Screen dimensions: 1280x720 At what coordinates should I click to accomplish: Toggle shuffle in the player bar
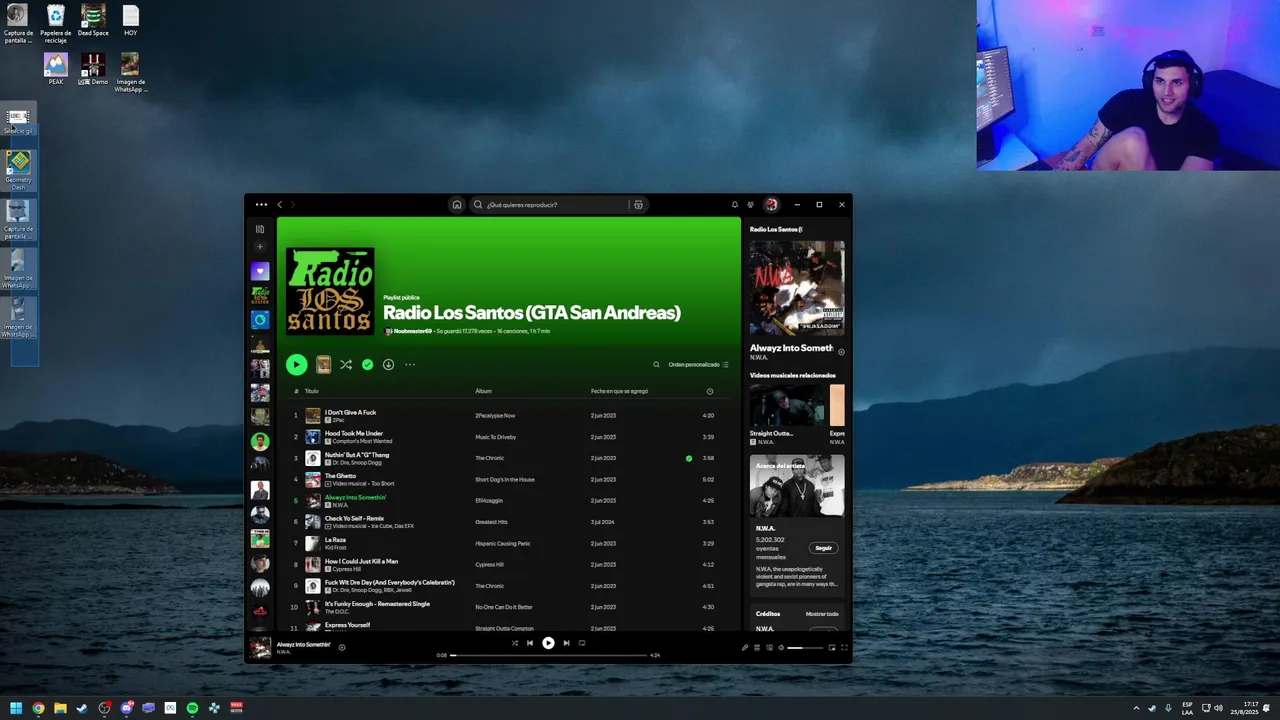click(515, 643)
